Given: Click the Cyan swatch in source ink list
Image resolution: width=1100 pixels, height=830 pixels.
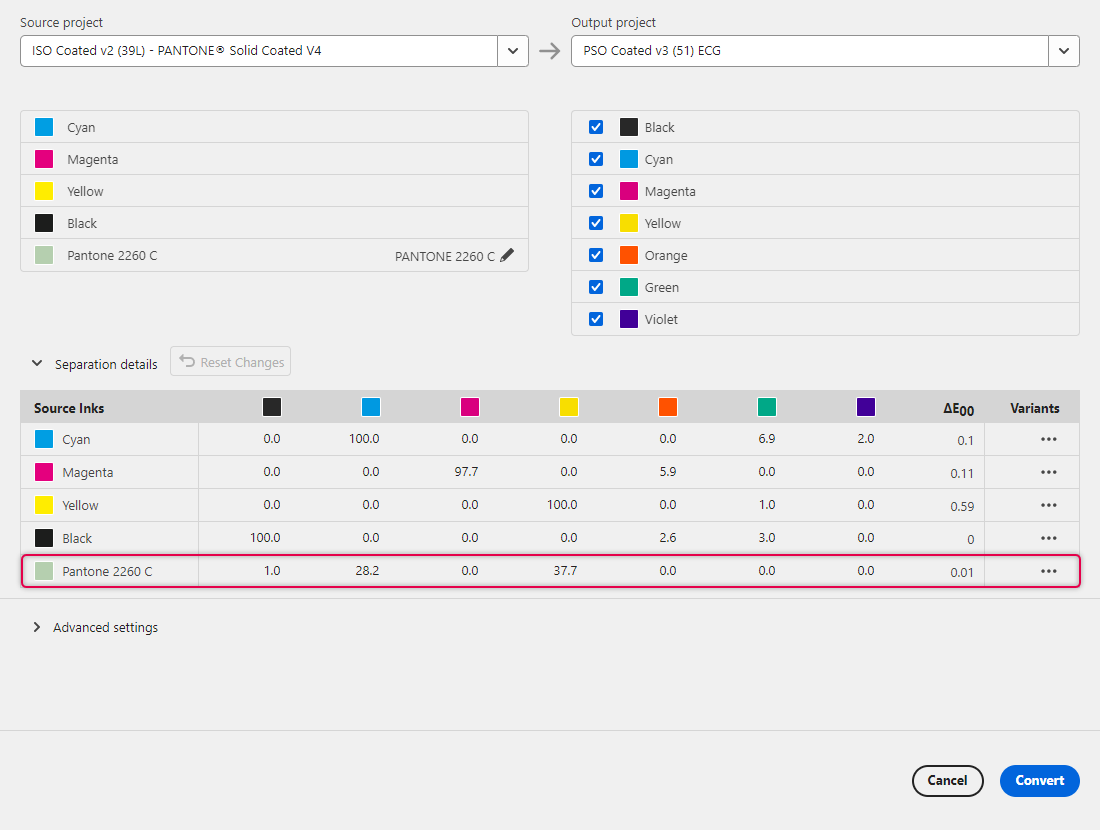Looking at the screenshot, I should pyautogui.click(x=44, y=127).
